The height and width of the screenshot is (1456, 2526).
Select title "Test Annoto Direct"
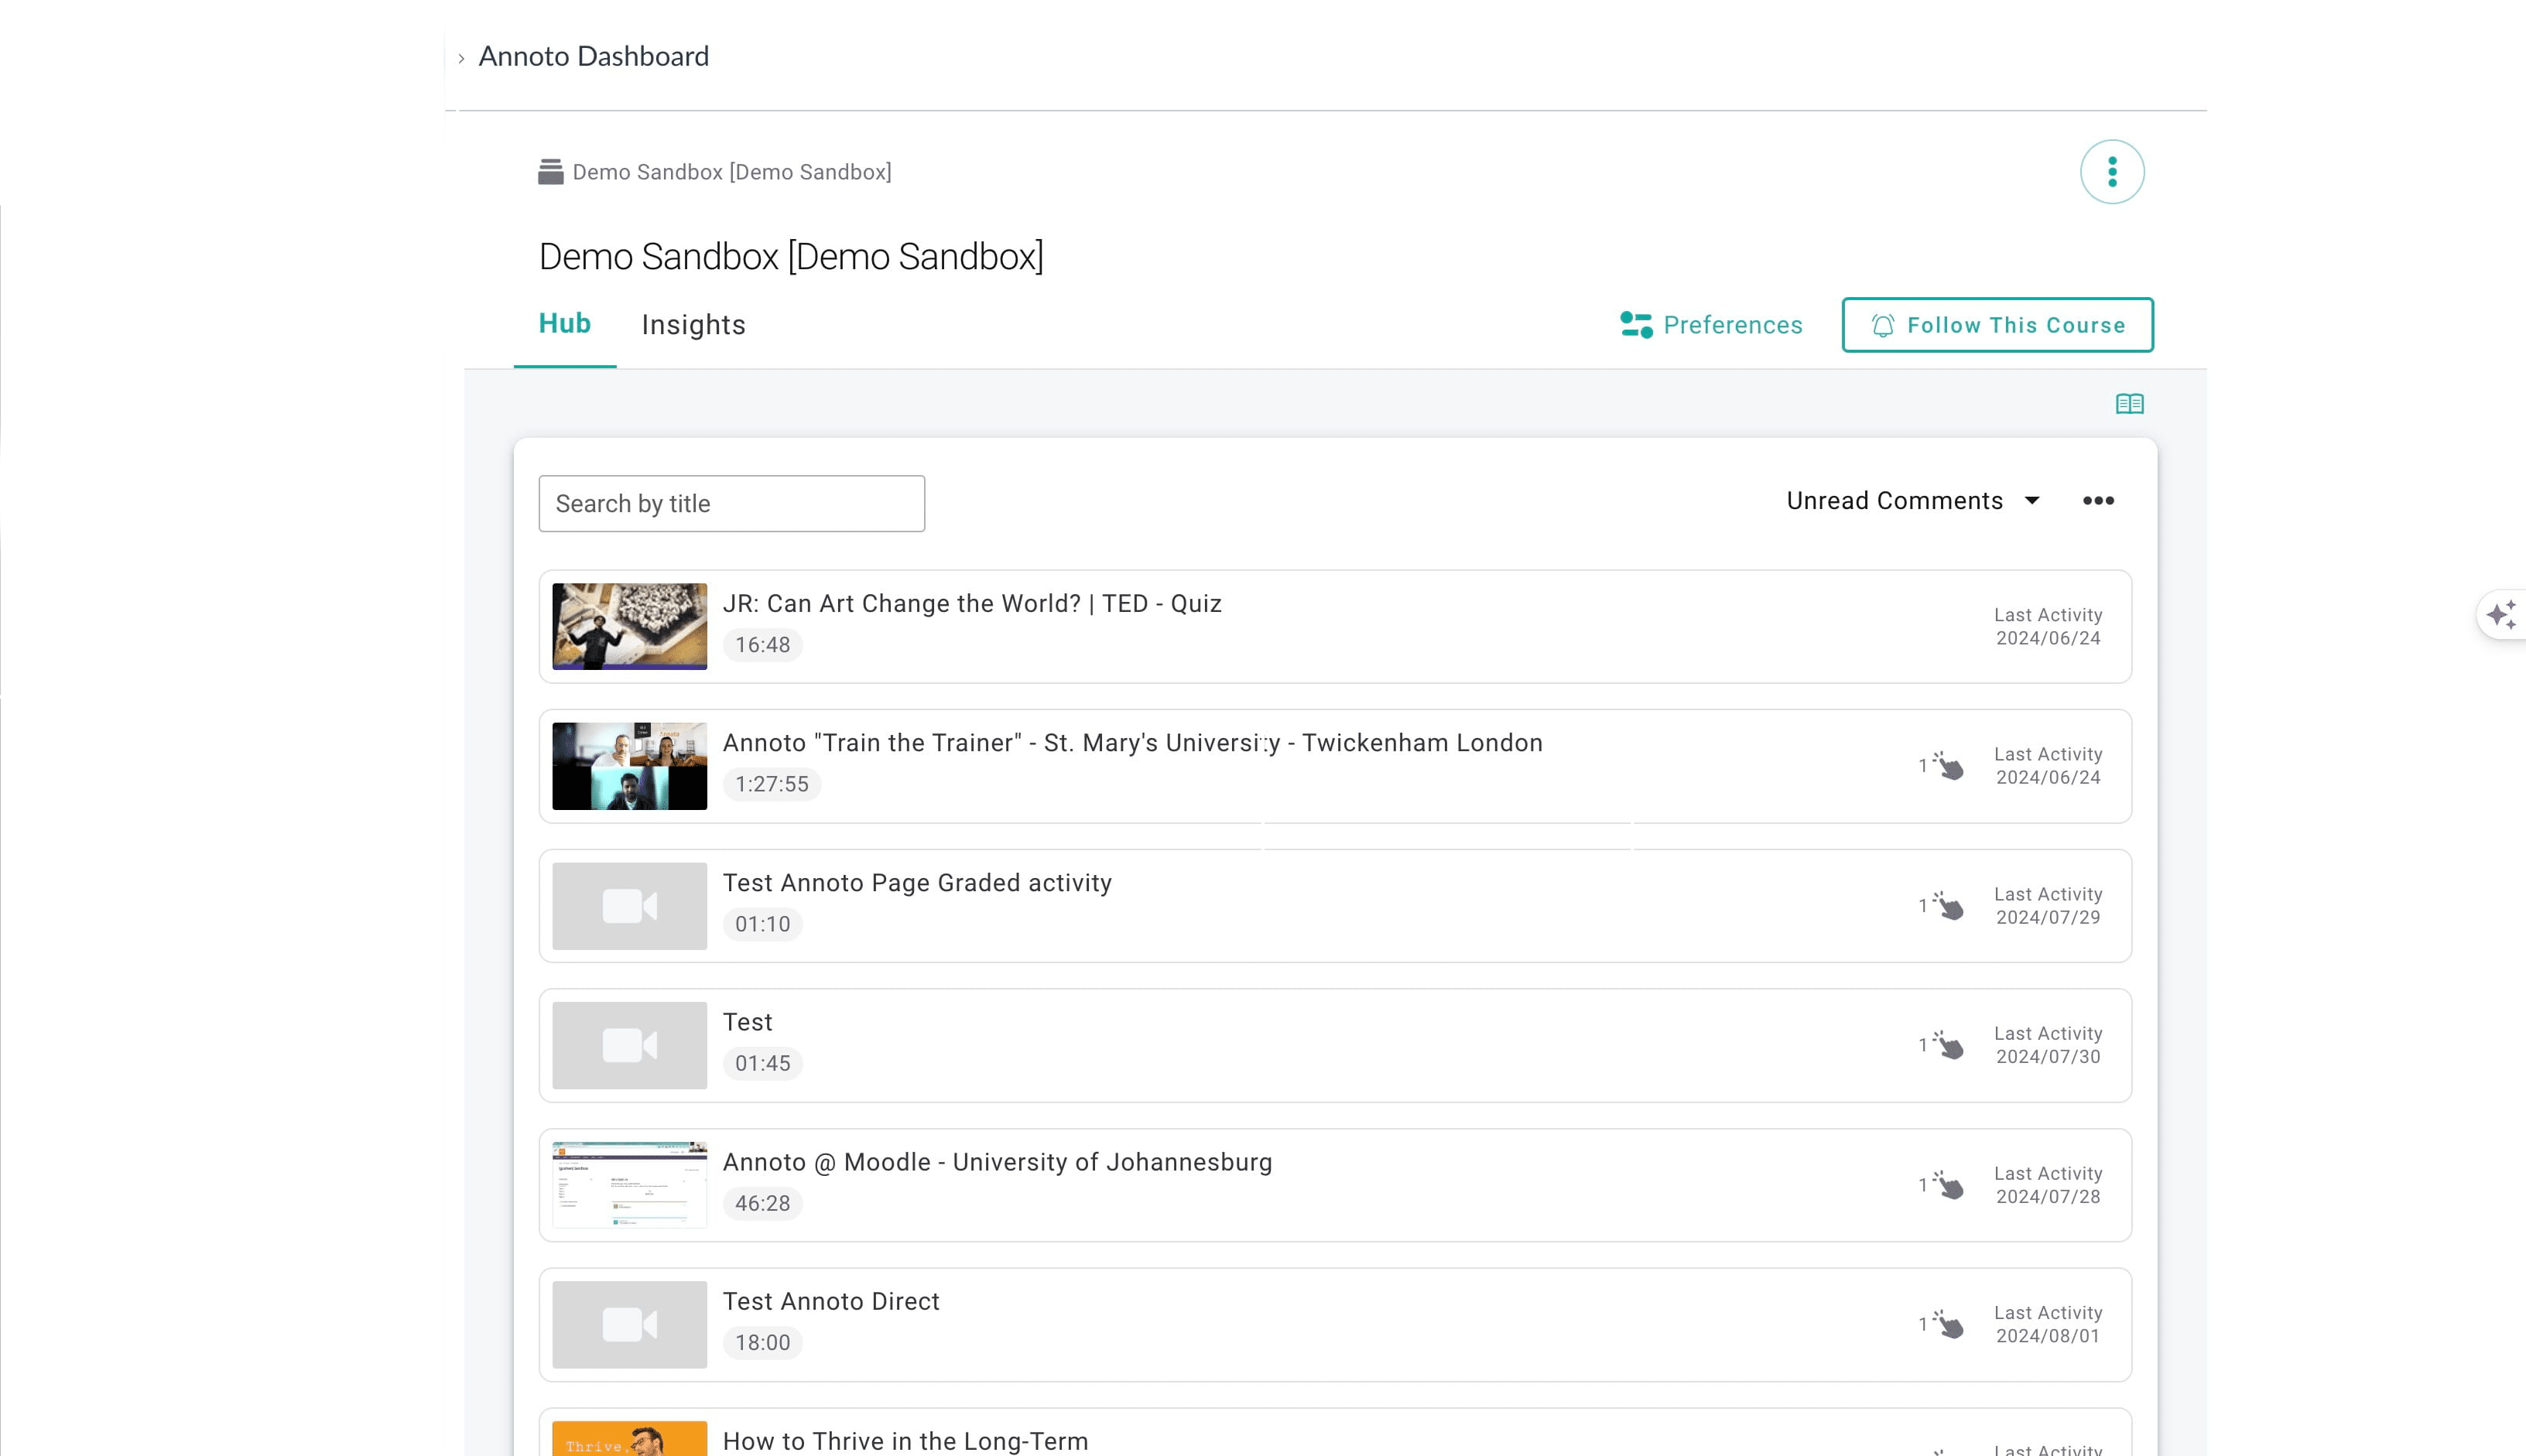[831, 1301]
